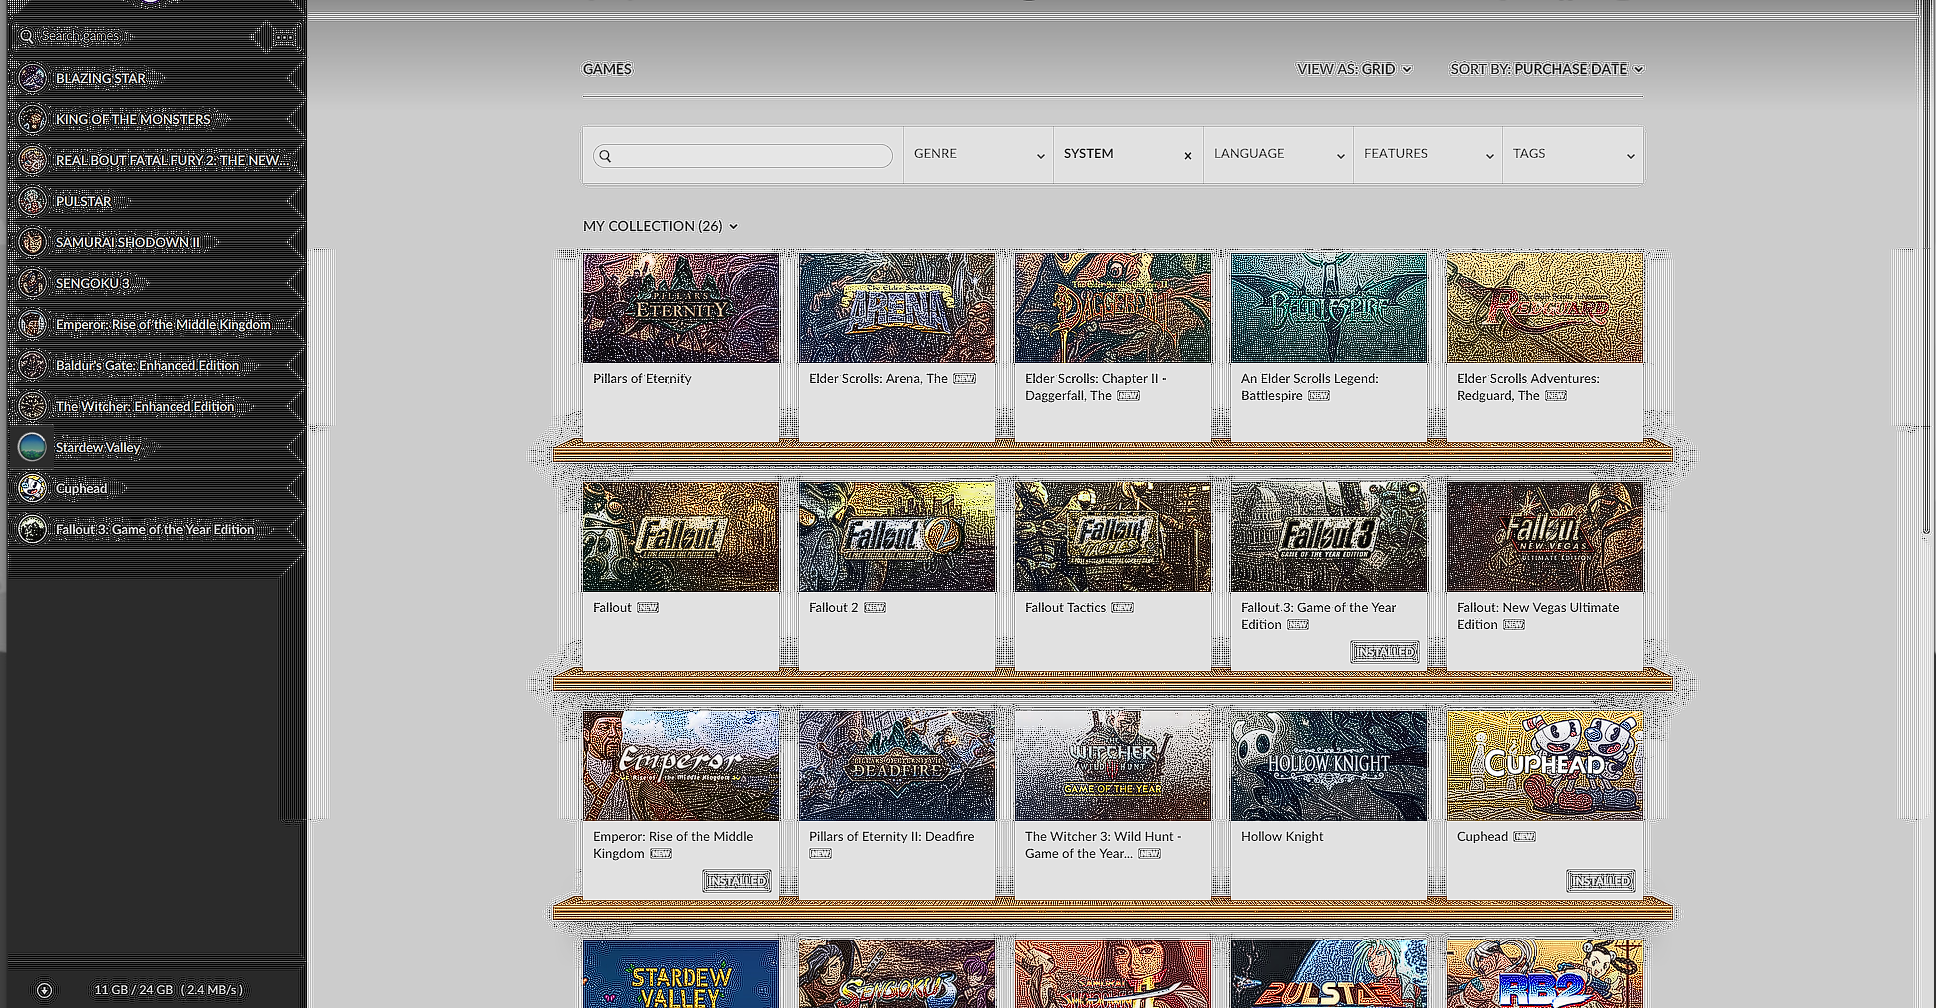Open Stardew Valley sidebar icon
The image size is (1936, 1008).
pos(32,447)
